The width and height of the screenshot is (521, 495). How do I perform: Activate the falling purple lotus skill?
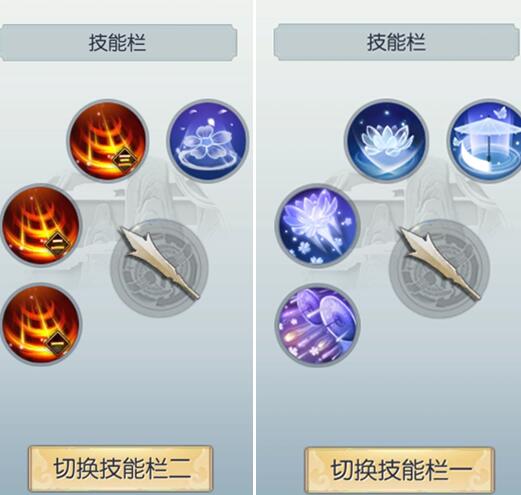tap(318, 225)
